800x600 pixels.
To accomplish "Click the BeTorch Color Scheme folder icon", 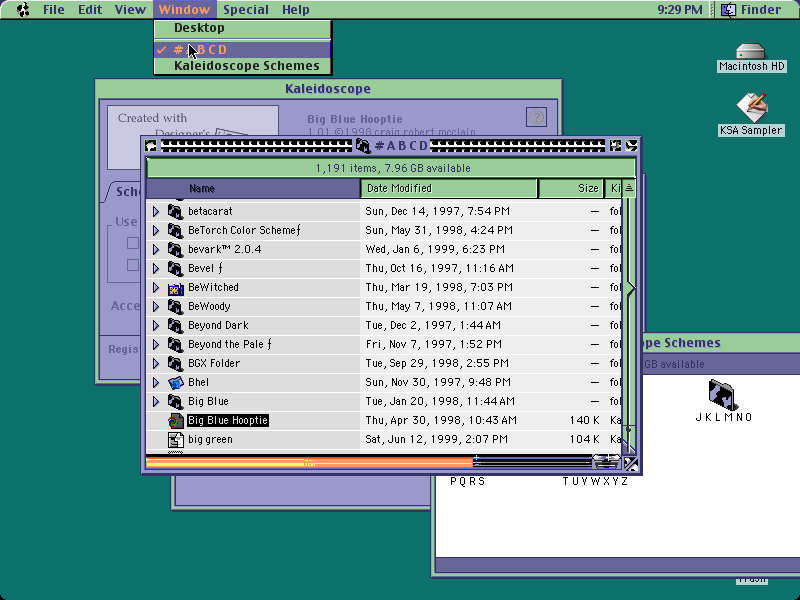I will (175, 230).
